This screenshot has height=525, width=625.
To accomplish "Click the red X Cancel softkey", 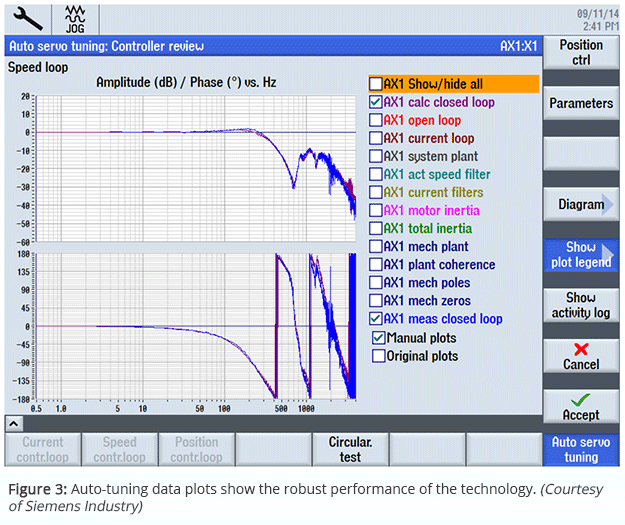I will (581, 356).
